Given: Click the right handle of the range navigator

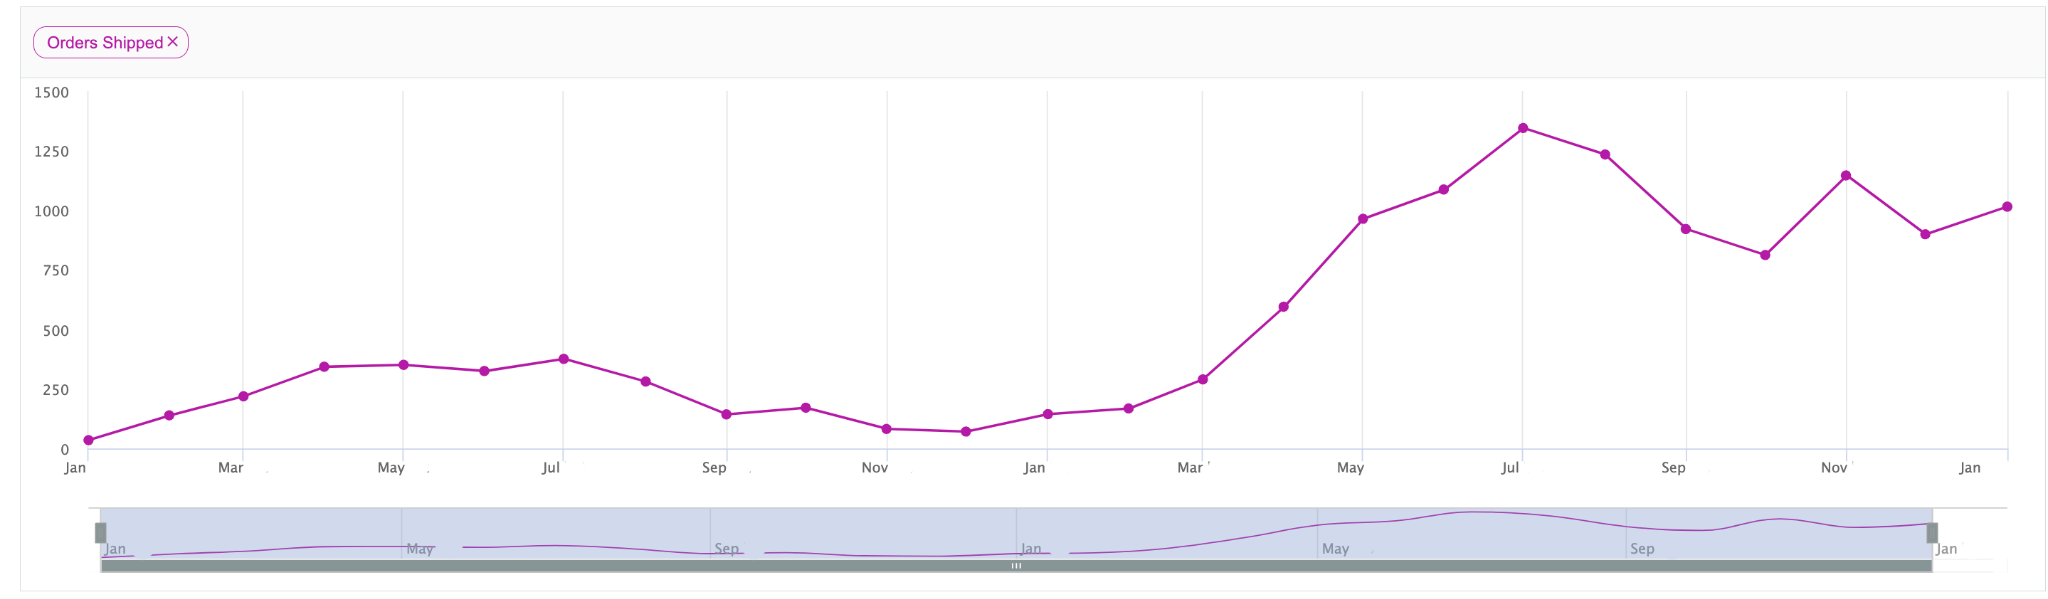Looking at the screenshot, I should [x=1932, y=532].
